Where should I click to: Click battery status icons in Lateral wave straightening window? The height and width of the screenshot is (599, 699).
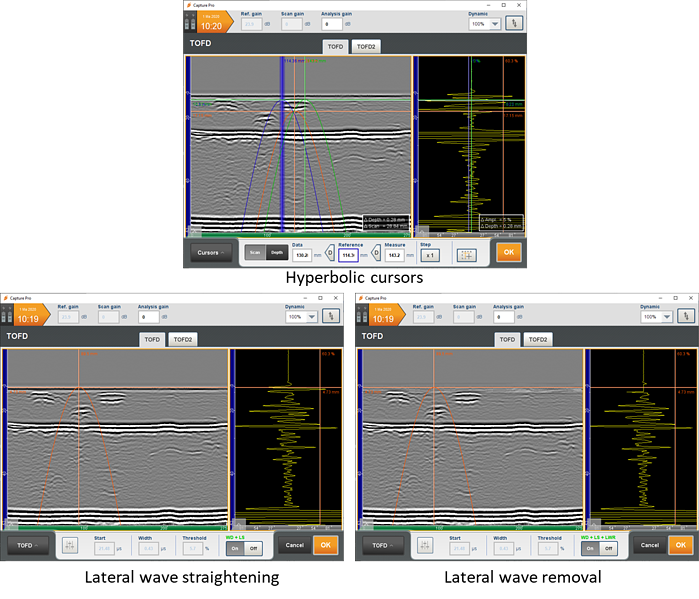pyautogui.click(x=7, y=315)
